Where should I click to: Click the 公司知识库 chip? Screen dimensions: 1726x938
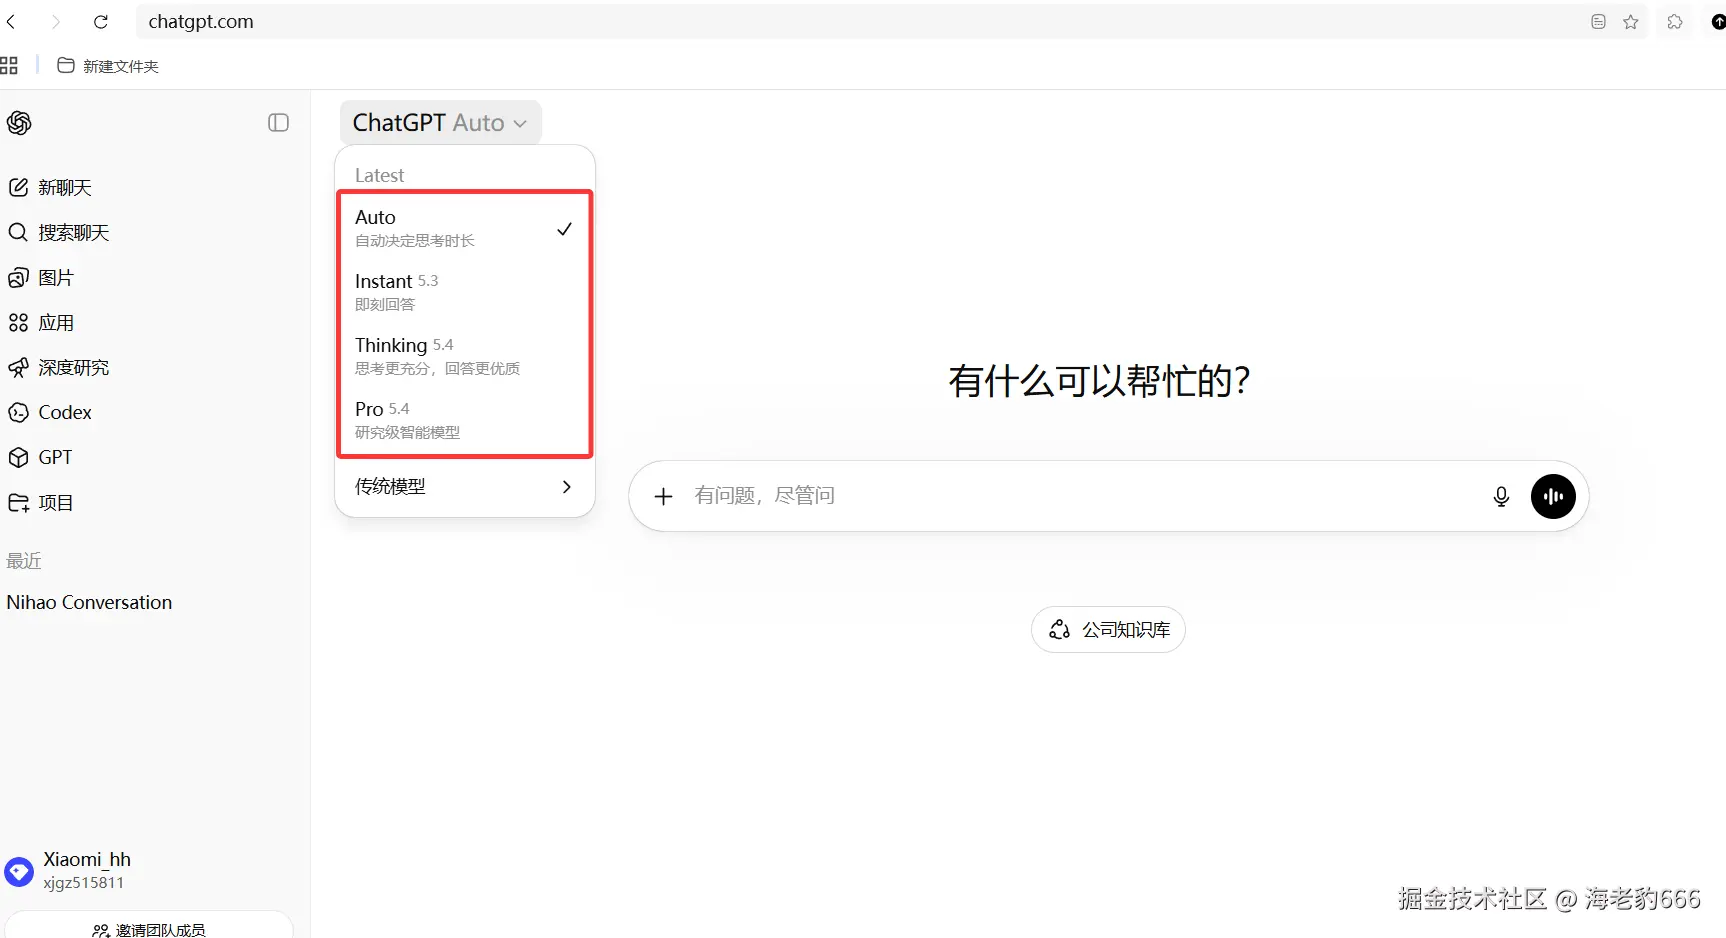(1108, 630)
